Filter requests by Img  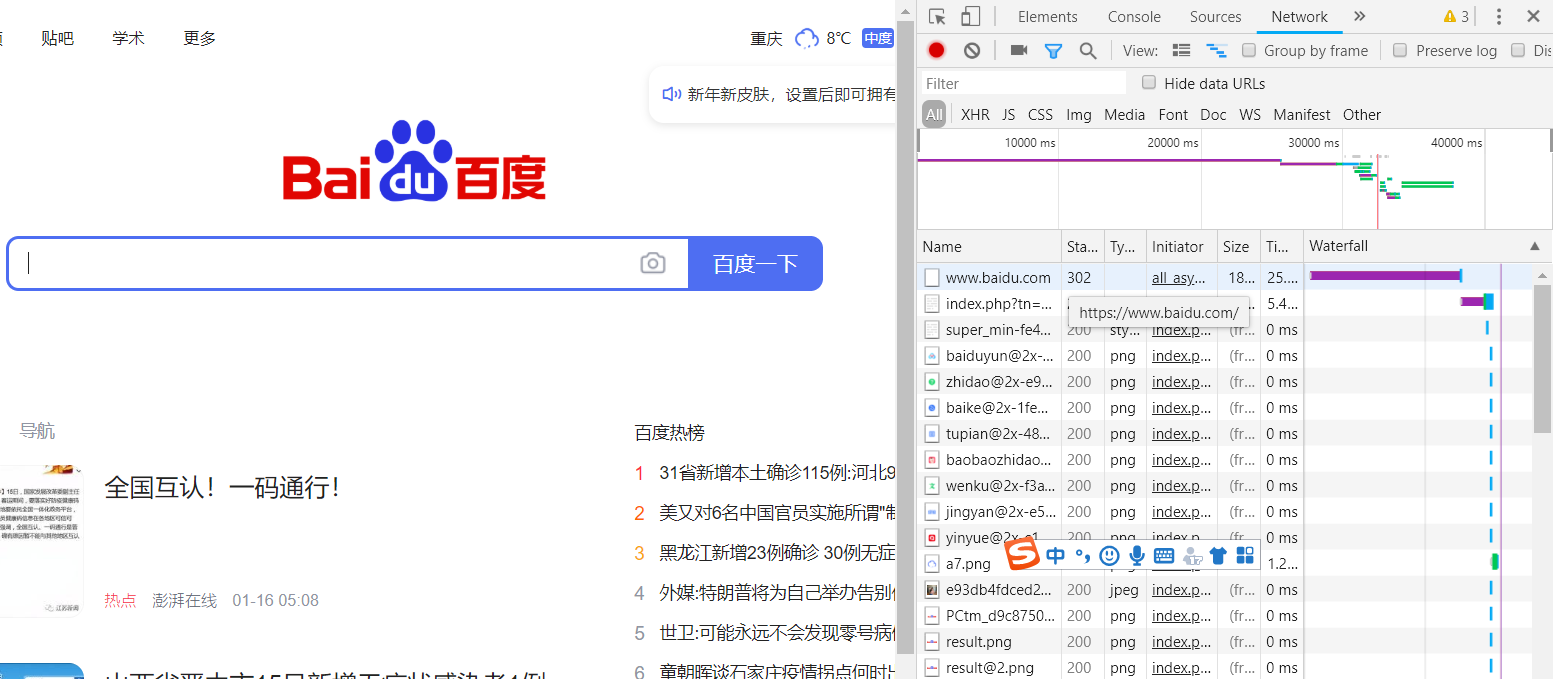click(x=1079, y=115)
